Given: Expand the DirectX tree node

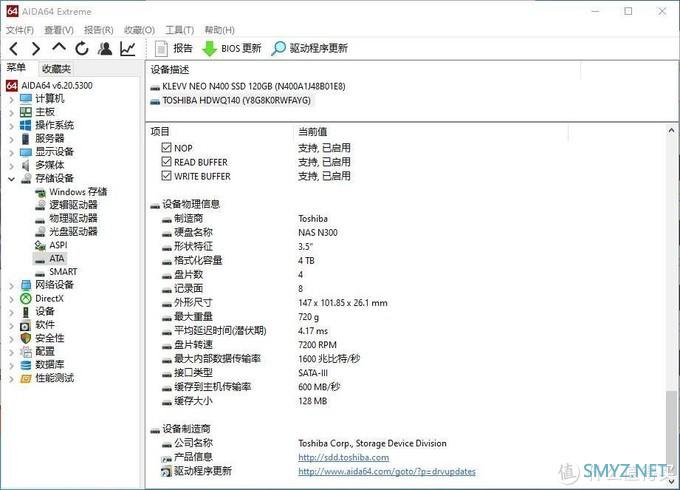Looking at the screenshot, I should (12, 299).
